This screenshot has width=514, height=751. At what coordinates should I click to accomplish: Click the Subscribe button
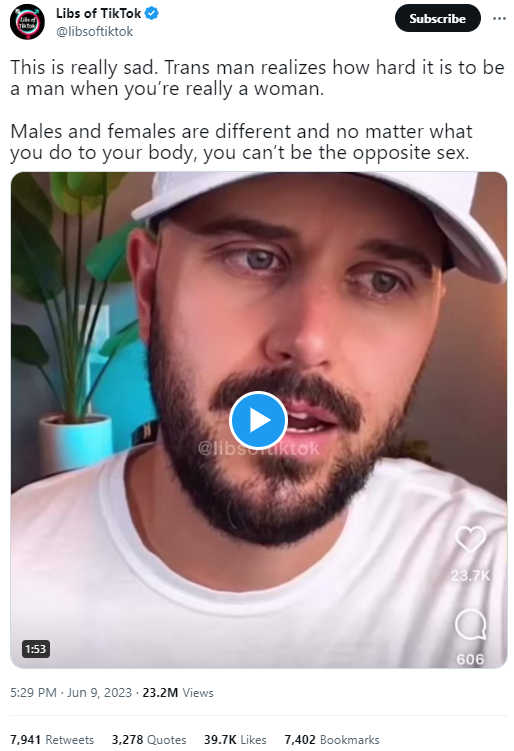tap(437, 18)
